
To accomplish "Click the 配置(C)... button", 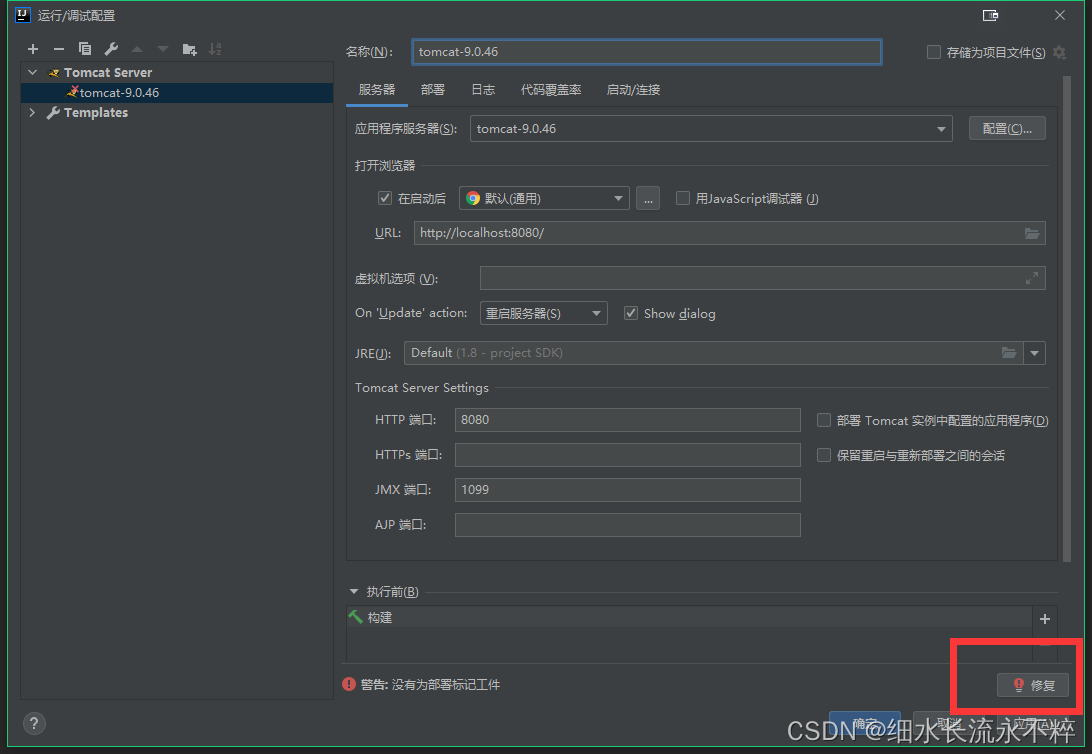I will click(1007, 129).
